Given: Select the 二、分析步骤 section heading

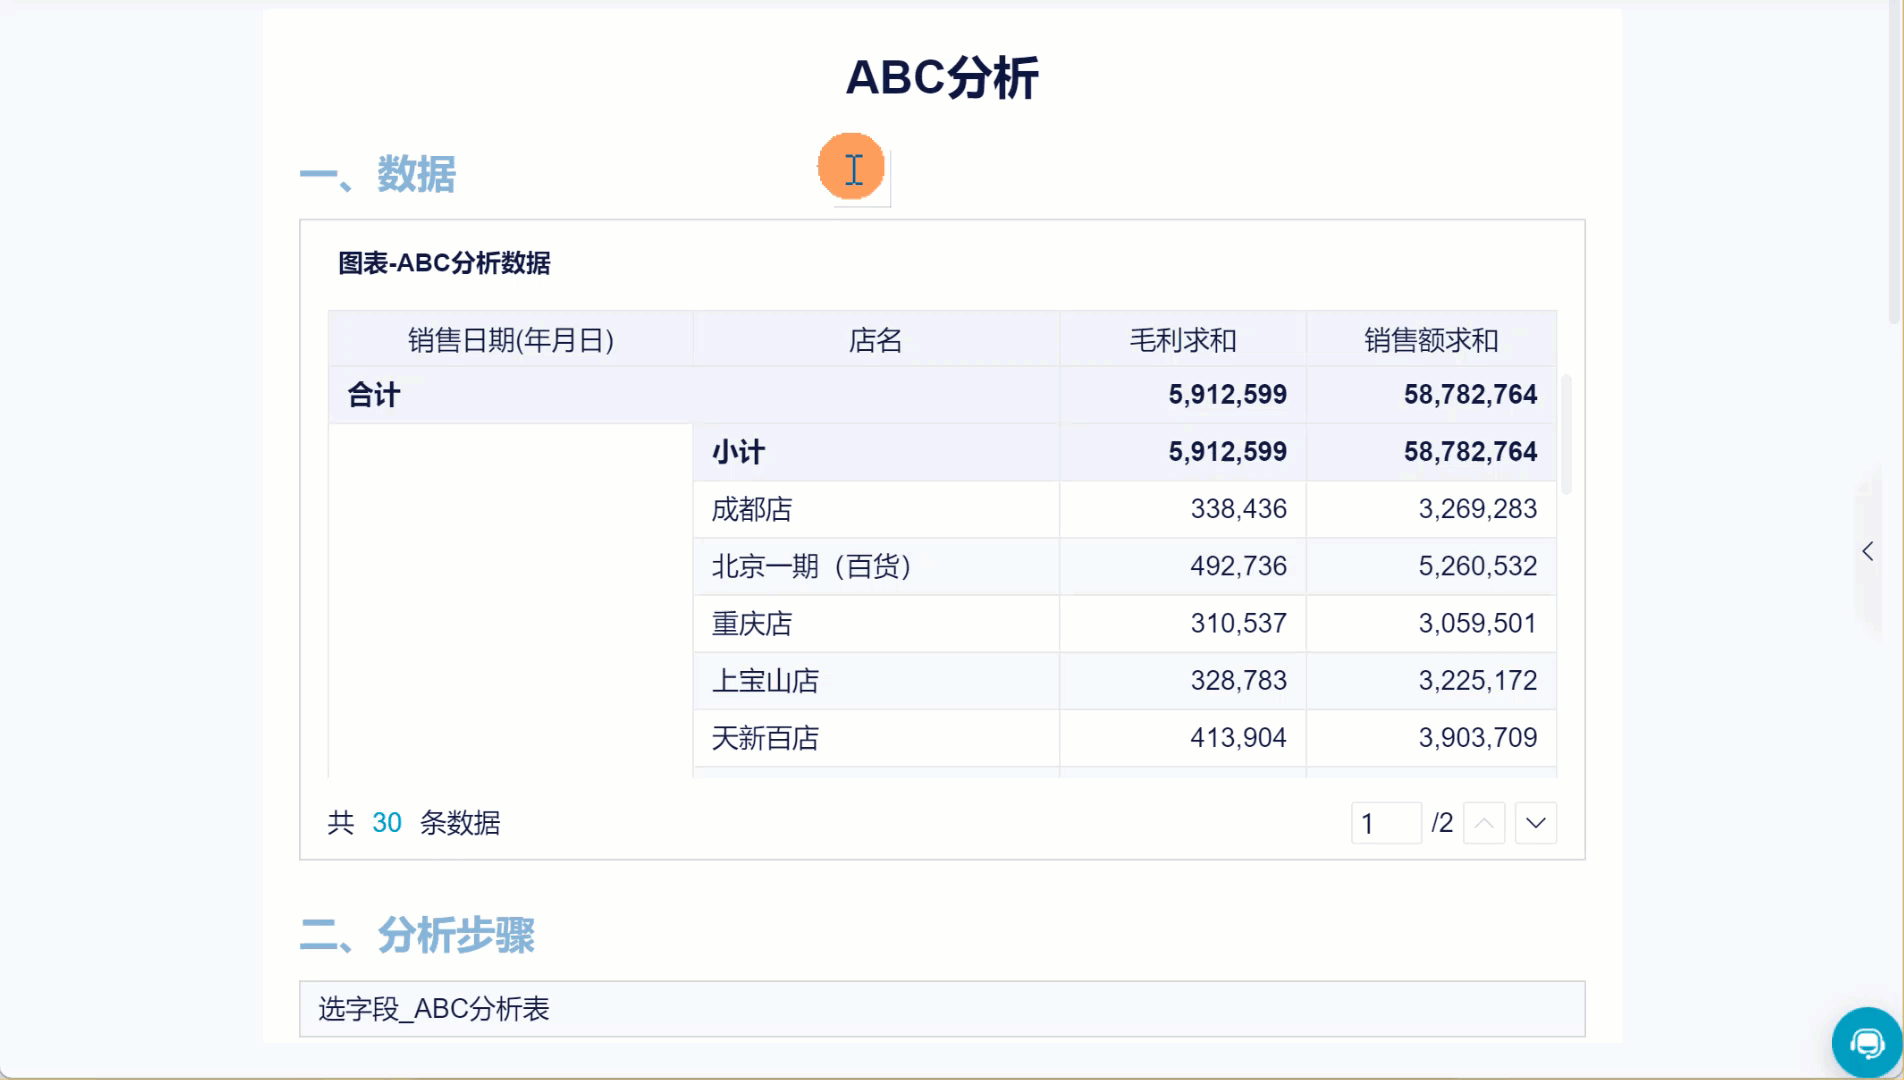Looking at the screenshot, I should [417, 936].
